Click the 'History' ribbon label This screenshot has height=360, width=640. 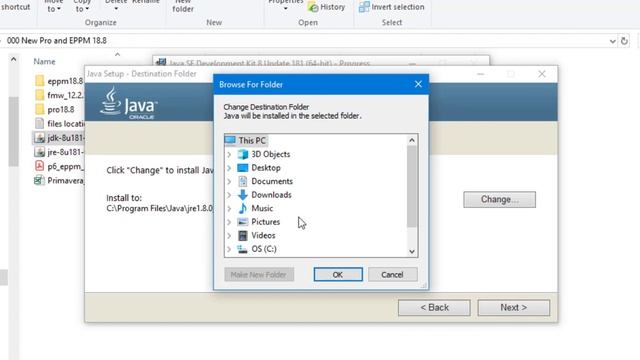332,7
